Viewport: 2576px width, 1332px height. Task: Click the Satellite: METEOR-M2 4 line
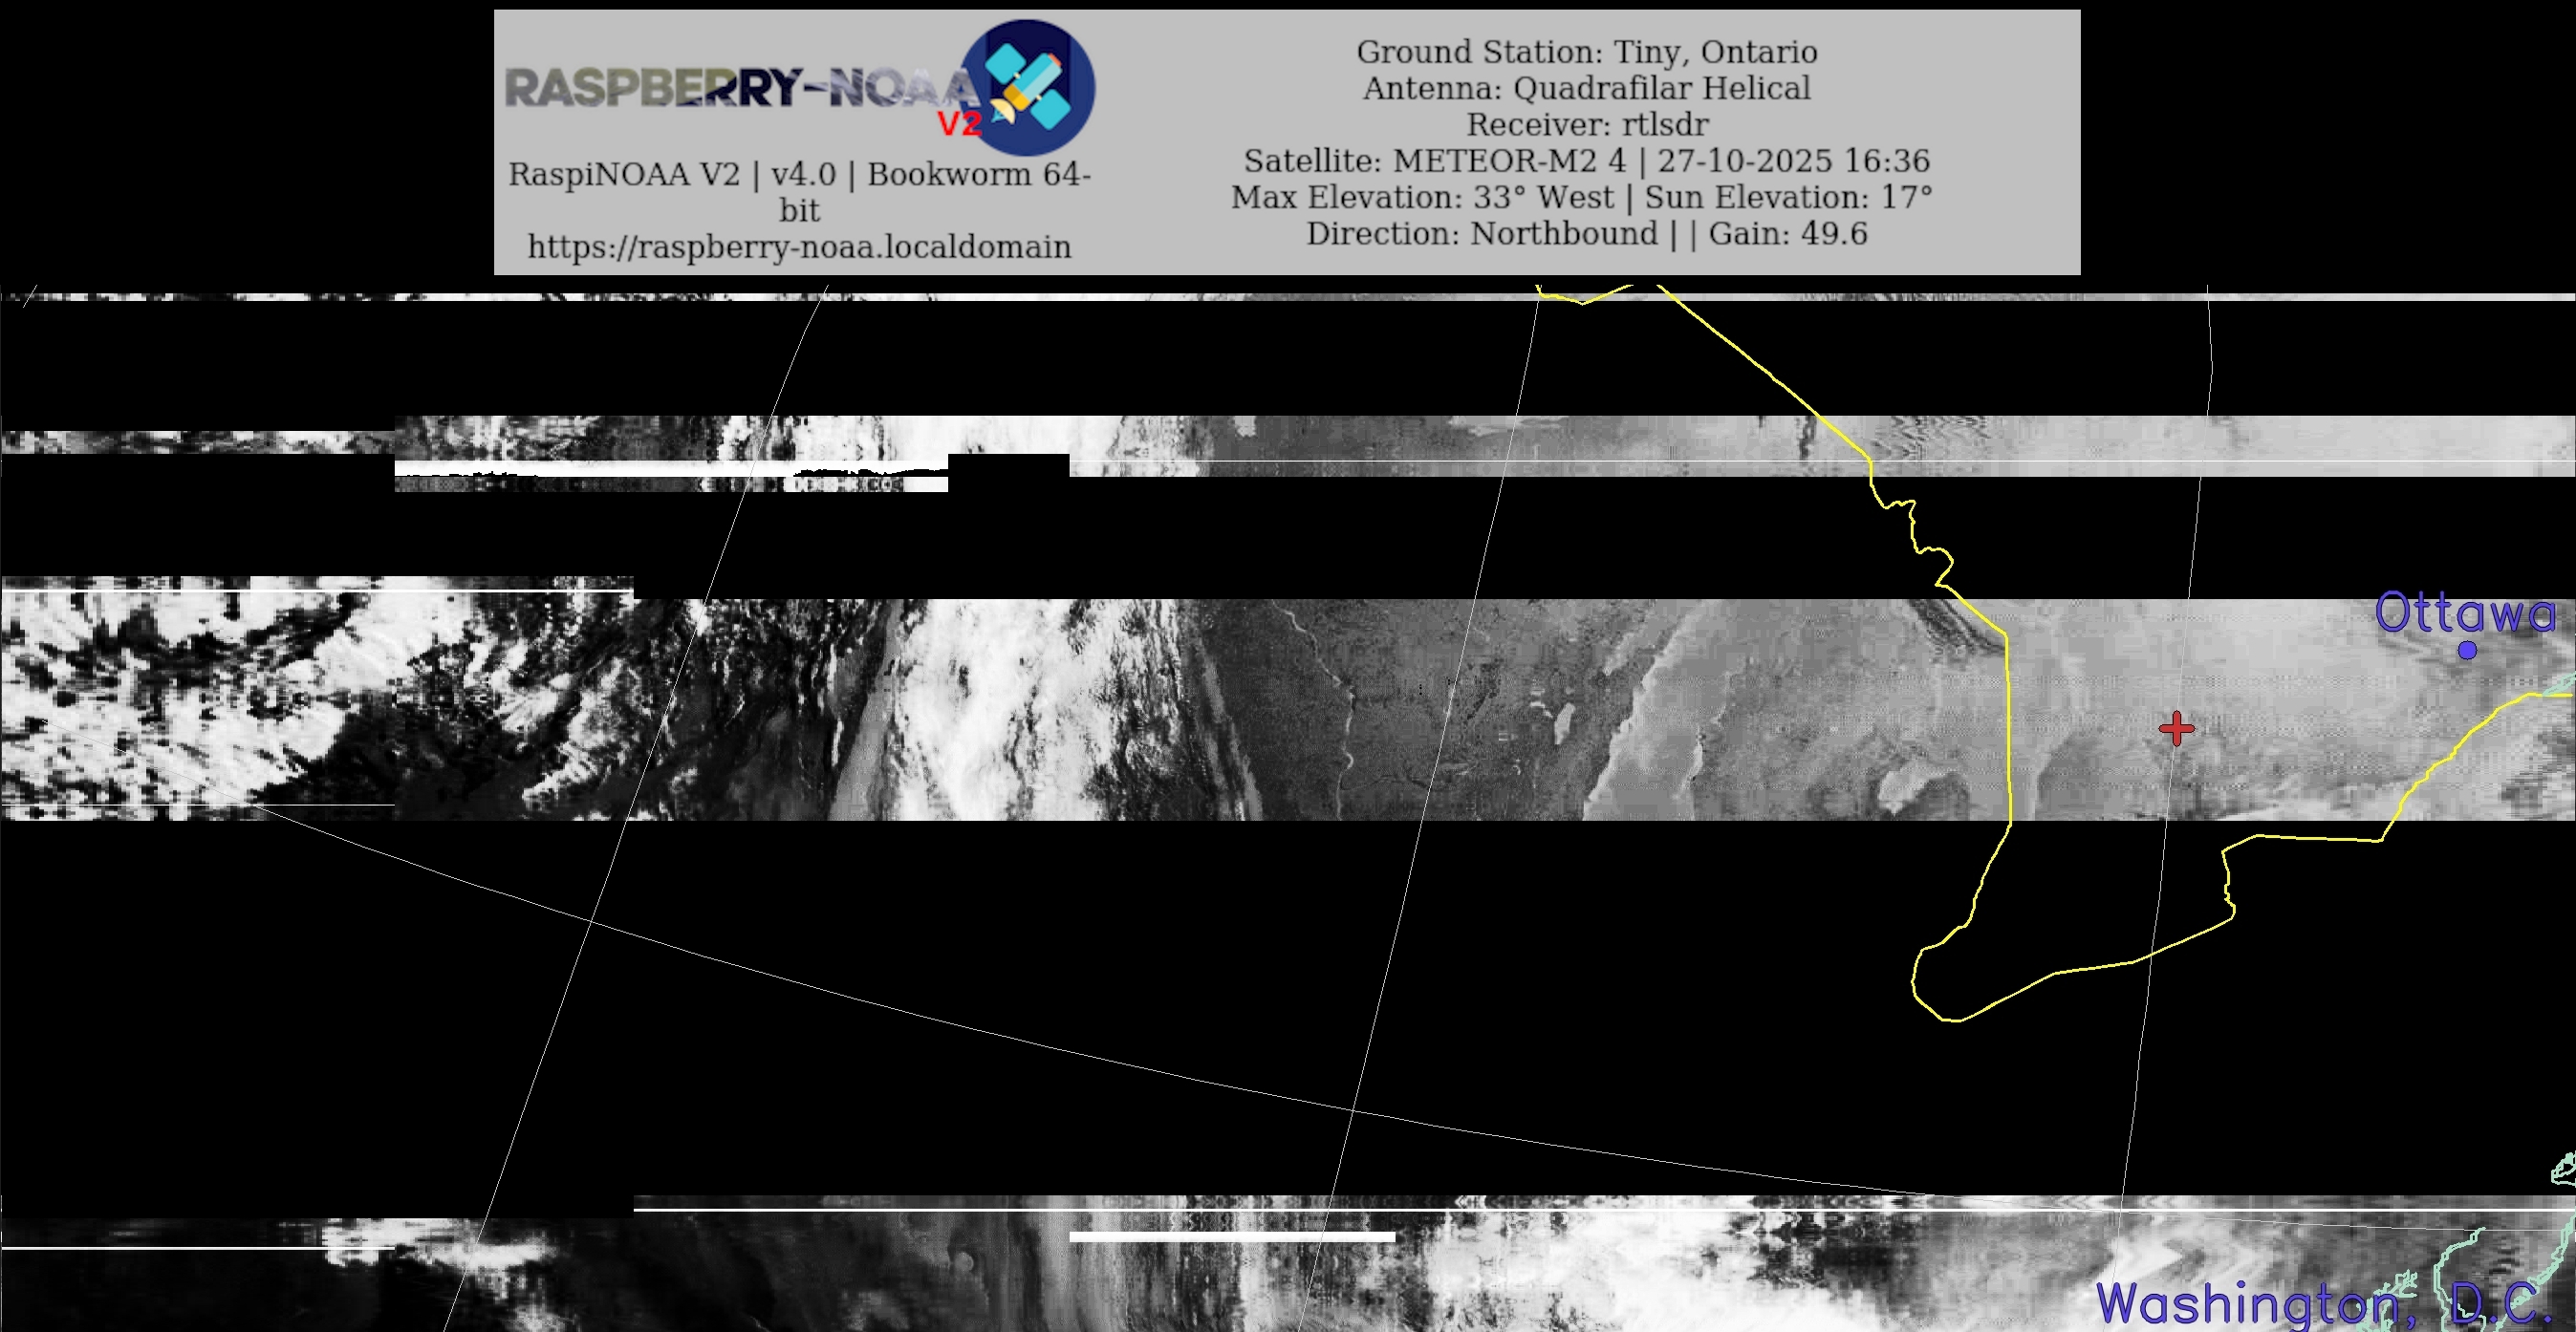(1586, 161)
